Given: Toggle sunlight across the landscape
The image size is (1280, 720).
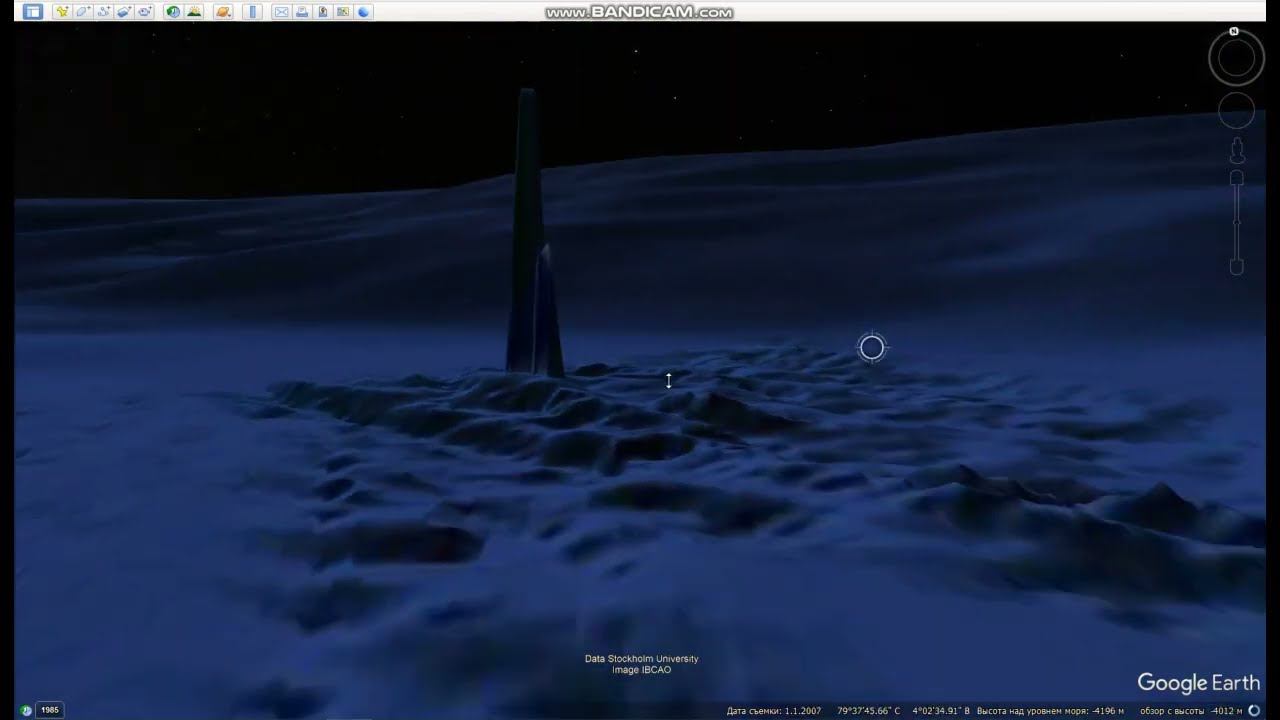Looking at the screenshot, I should tap(194, 12).
